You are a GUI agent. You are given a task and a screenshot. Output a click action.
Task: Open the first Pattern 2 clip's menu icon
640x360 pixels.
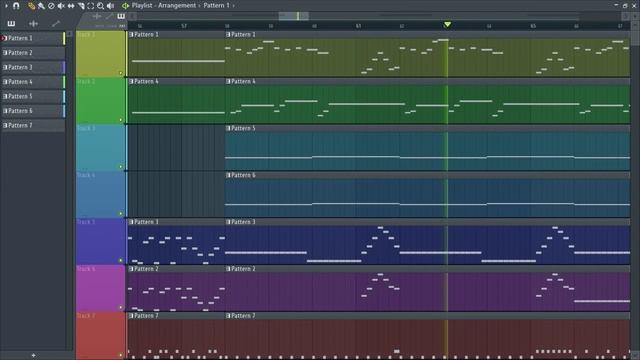[131, 269]
